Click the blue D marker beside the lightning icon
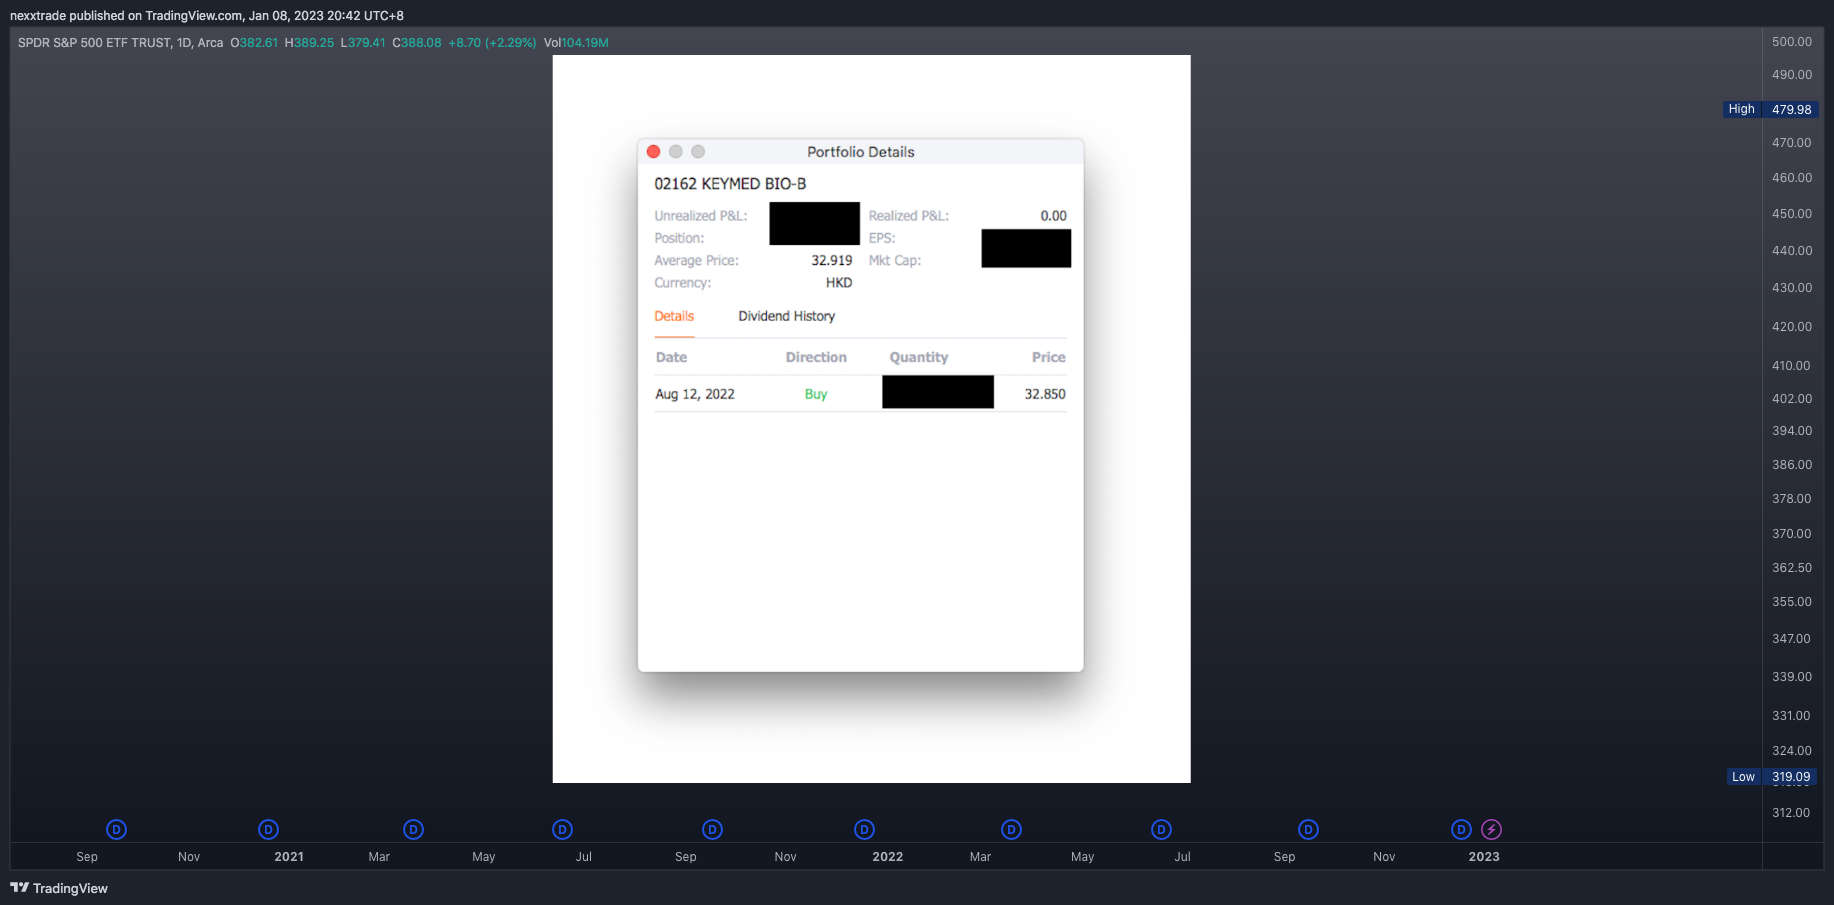The image size is (1834, 905). click(1461, 829)
